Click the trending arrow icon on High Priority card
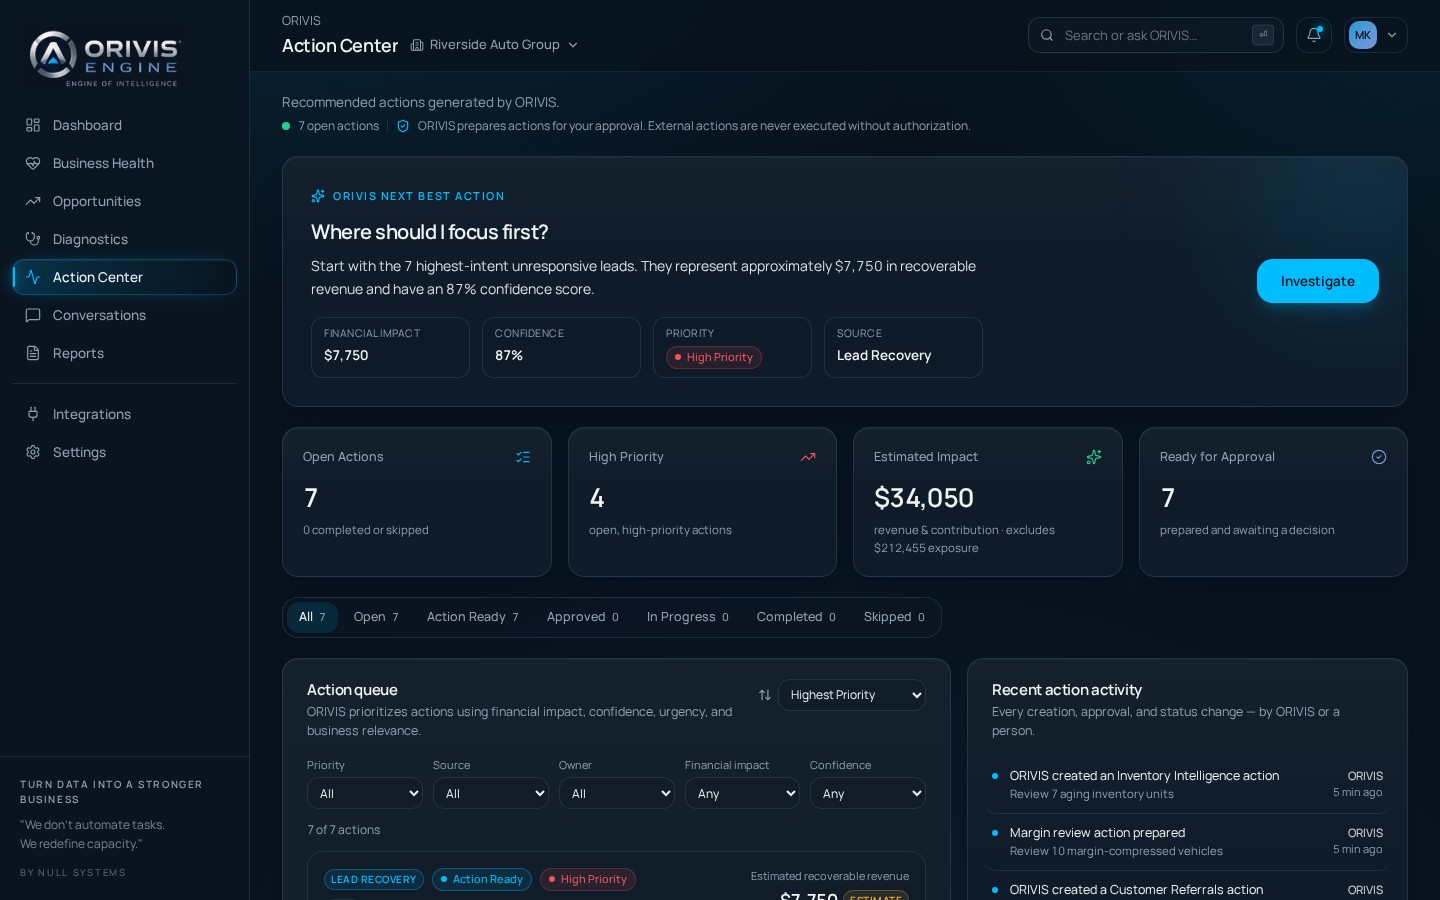This screenshot has height=900, width=1440. pyautogui.click(x=808, y=457)
